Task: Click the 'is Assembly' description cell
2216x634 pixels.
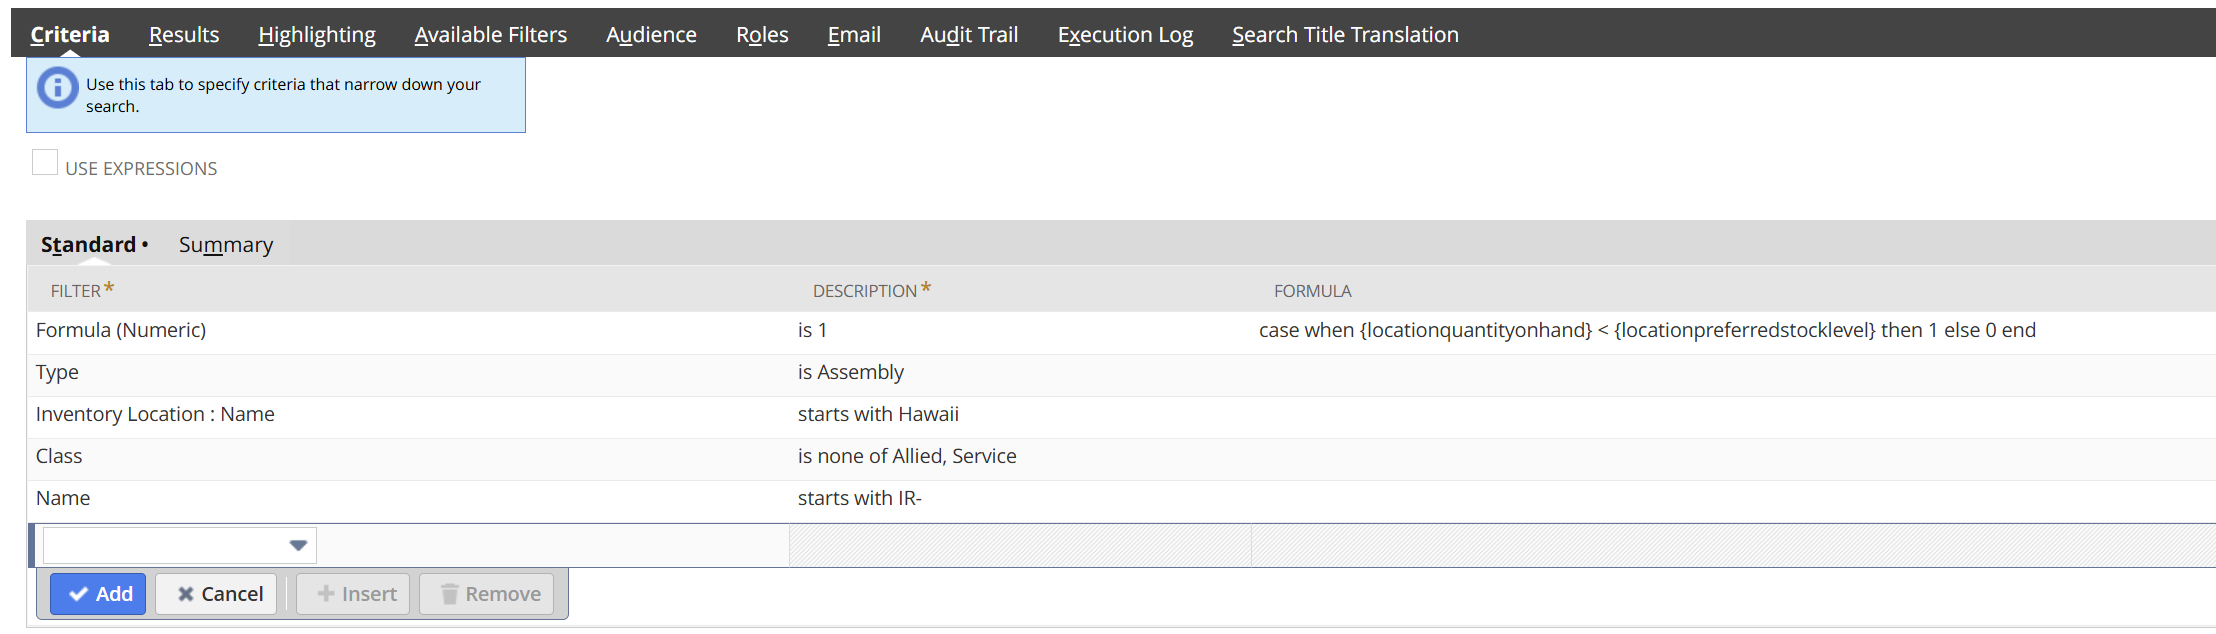Action: click(851, 372)
